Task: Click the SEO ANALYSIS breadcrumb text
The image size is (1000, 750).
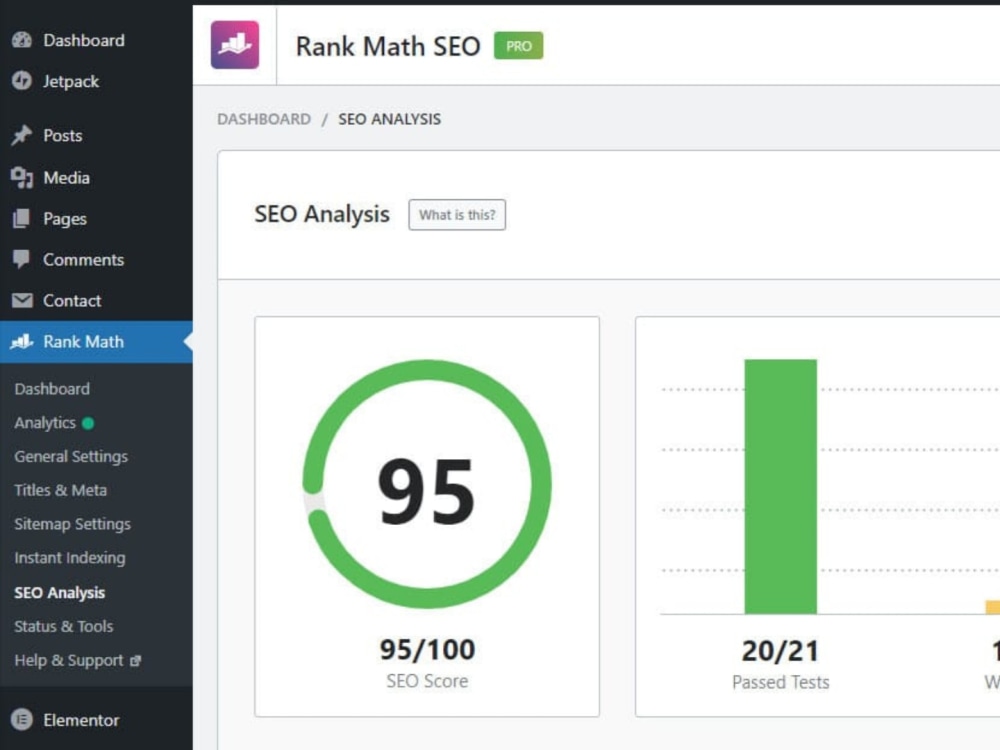Action: tap(389, 119)
